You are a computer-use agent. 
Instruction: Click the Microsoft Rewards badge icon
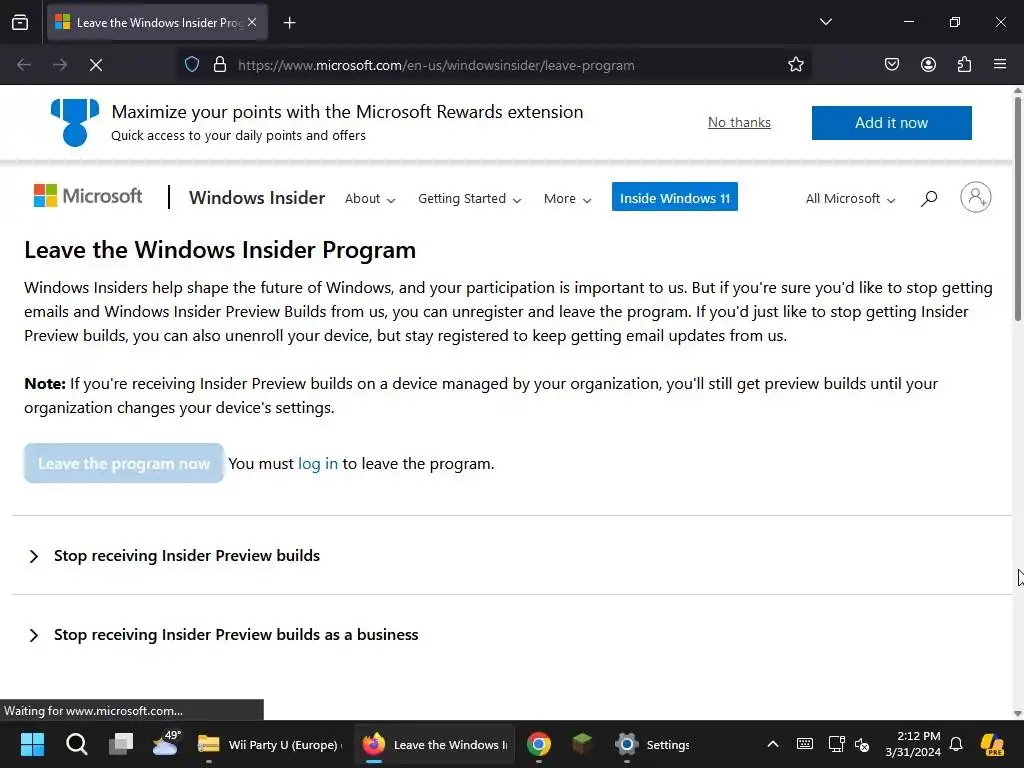(x=75, y=122)
